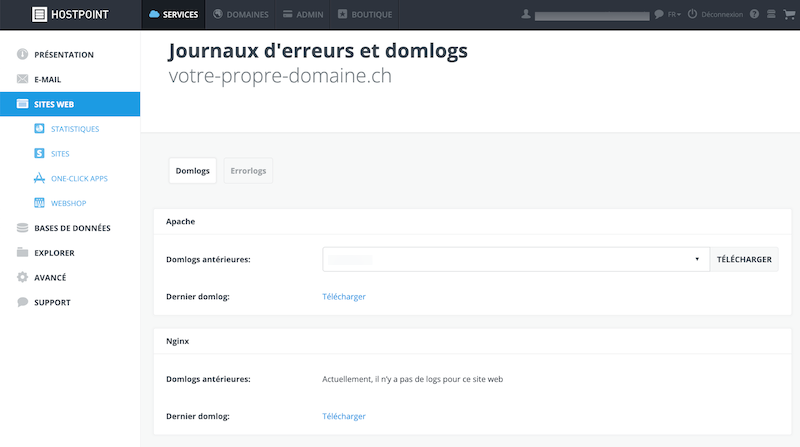800x447 pixels.
Task: Go to the Boutique section
Action: [x=365, y=14]
